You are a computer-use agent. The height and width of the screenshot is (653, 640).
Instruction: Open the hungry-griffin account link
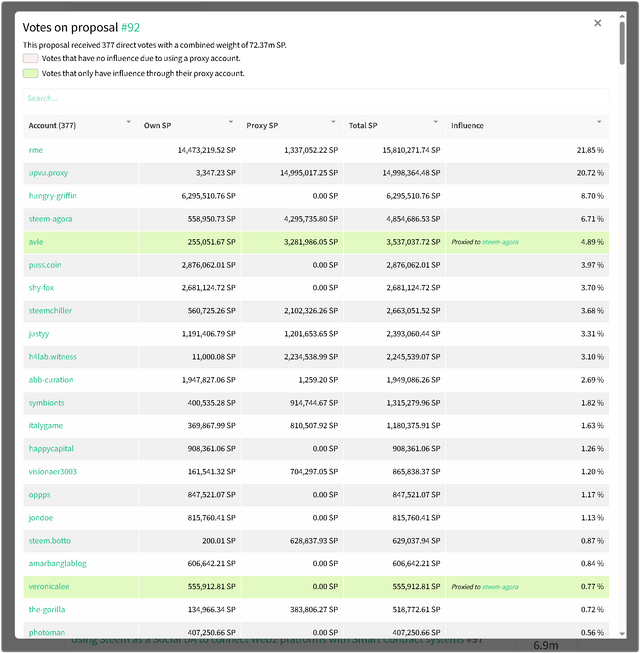(x=52, y=196)
